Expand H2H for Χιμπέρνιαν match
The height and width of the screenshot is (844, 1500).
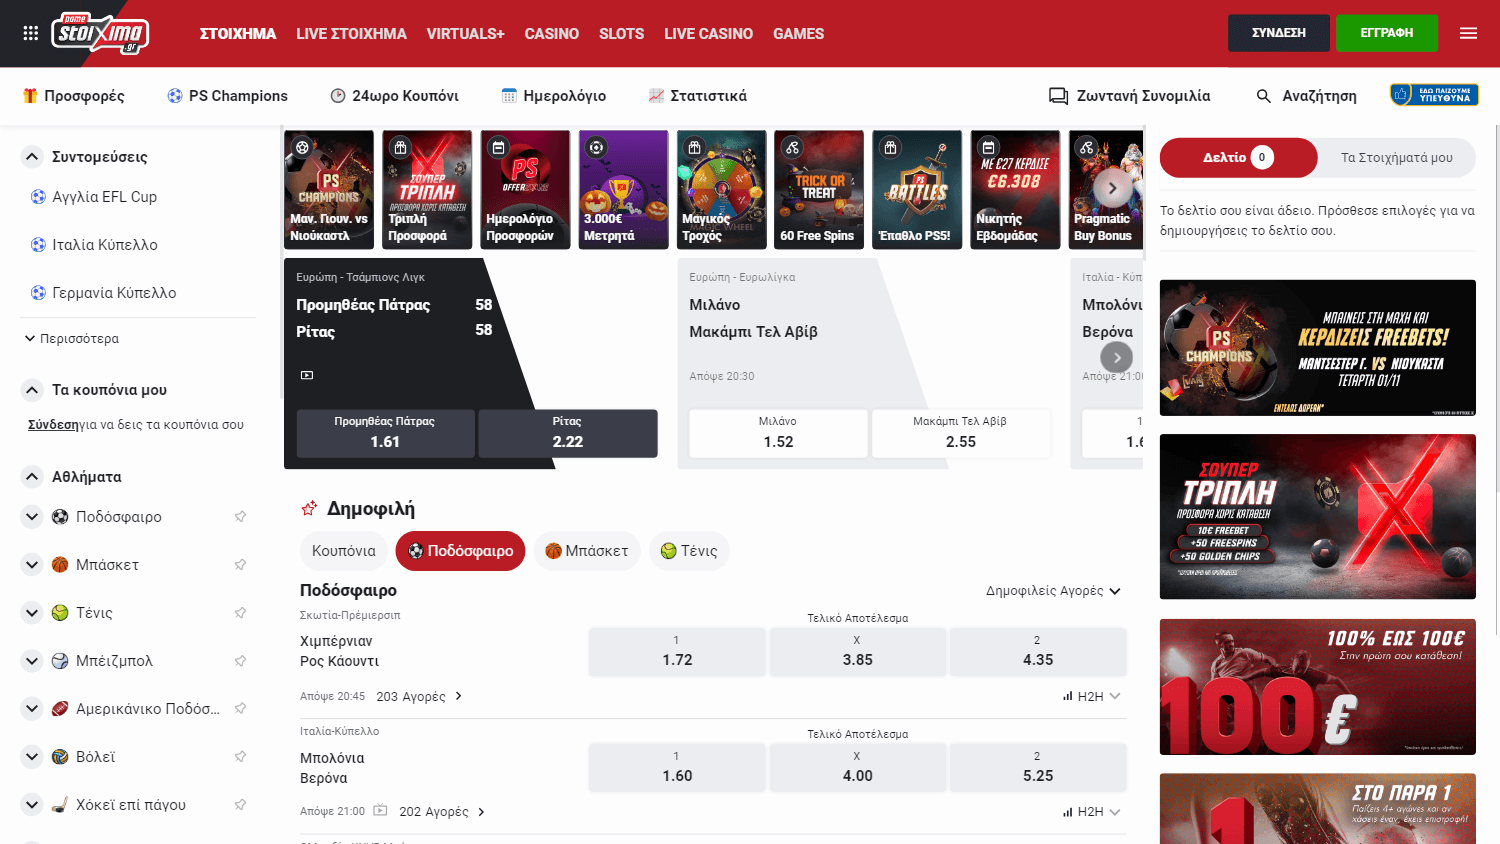(x=1092, y=696)
